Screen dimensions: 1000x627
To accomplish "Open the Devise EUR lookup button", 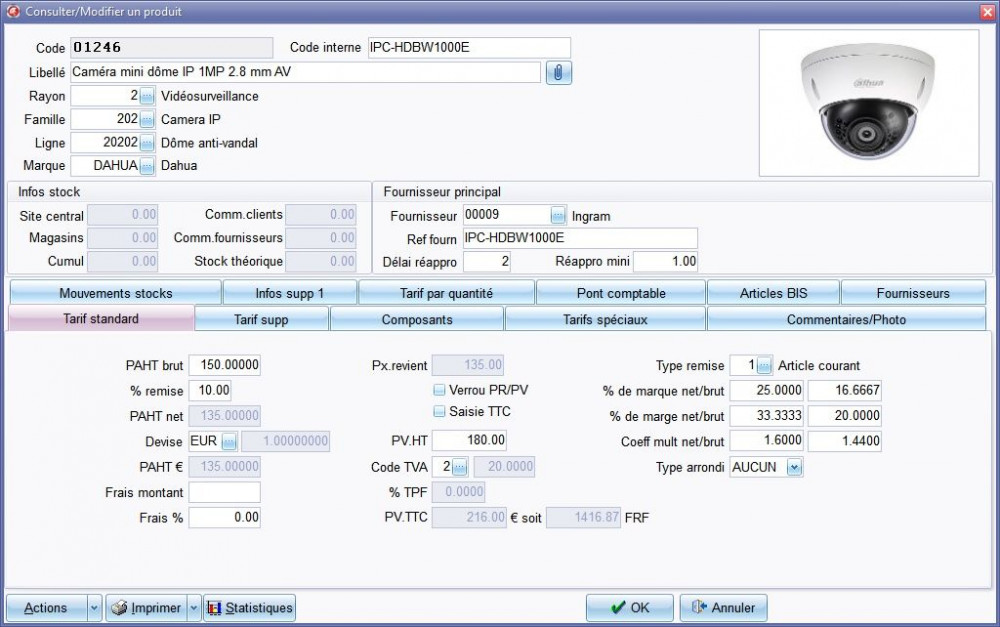I will (x=228, y=441).
